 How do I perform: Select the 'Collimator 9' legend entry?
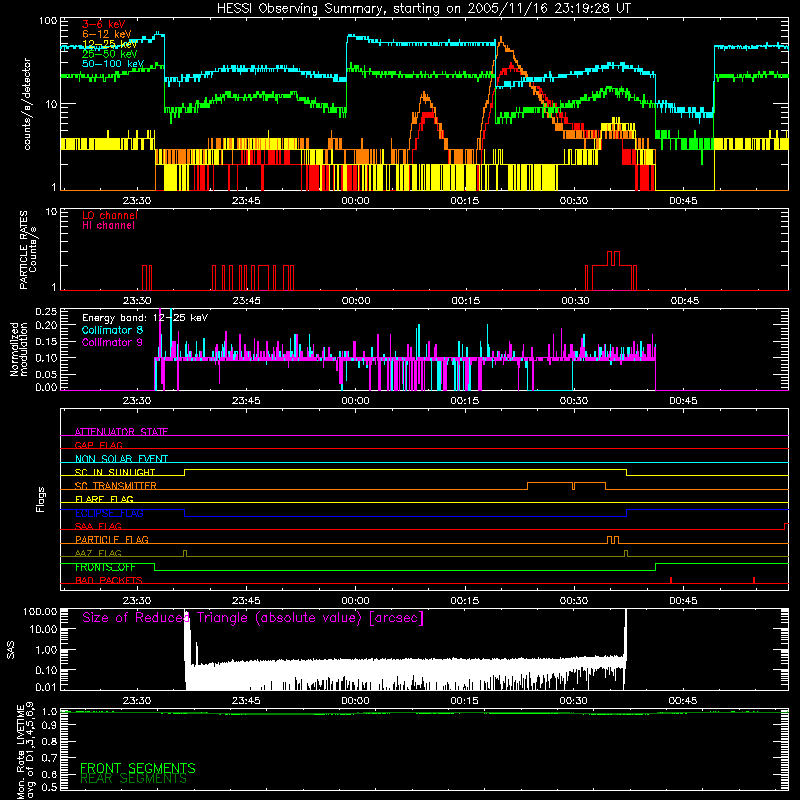click(112, 342)
